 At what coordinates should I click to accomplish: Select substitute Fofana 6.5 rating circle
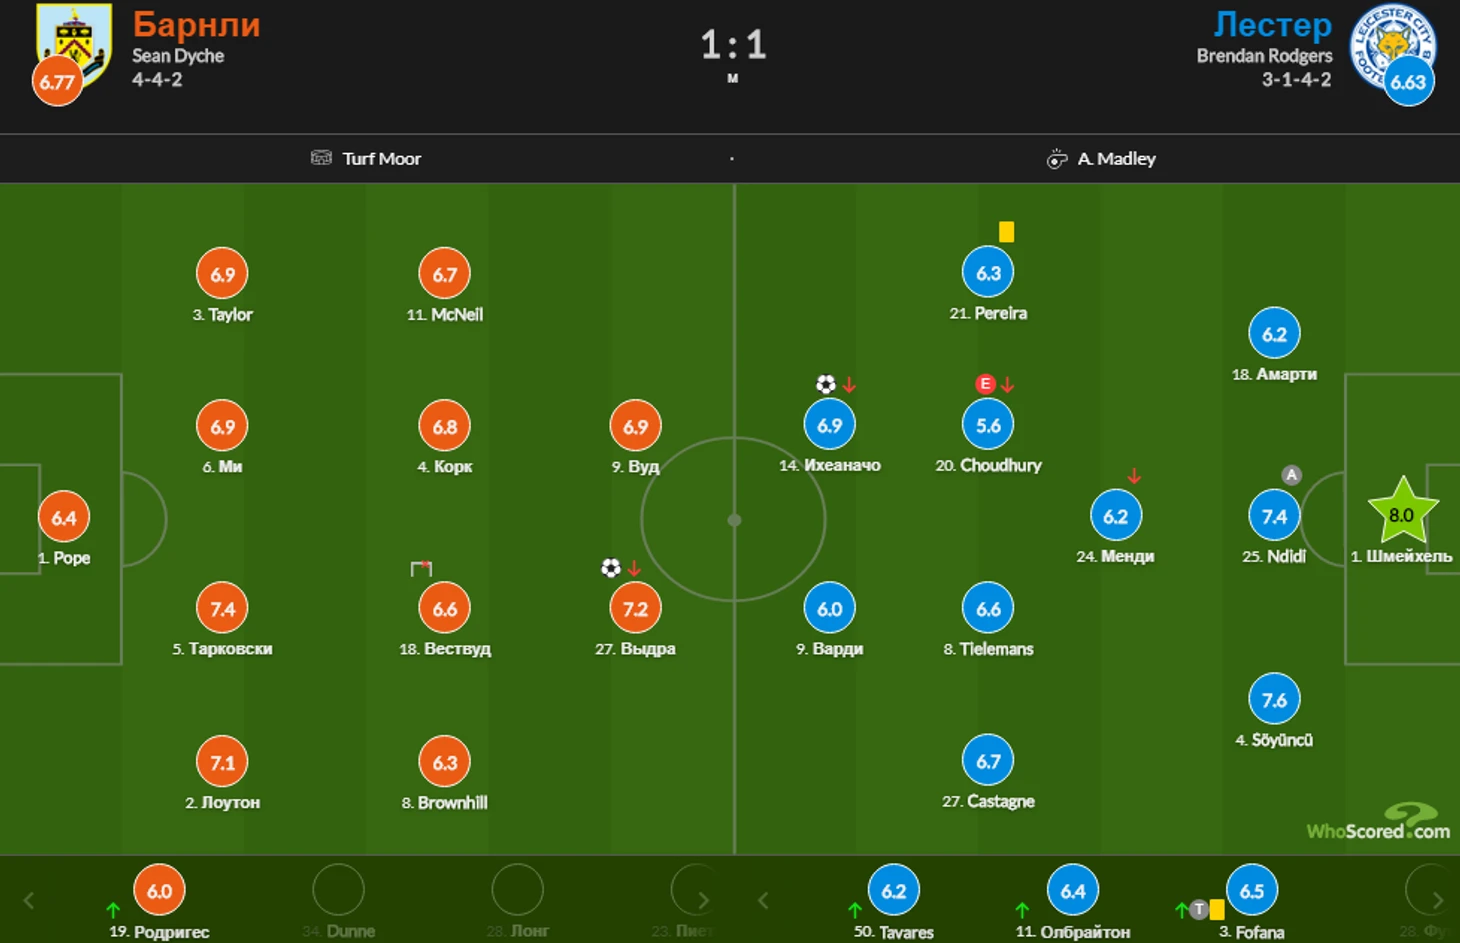pyautogui.click(x=1252, y=890)
